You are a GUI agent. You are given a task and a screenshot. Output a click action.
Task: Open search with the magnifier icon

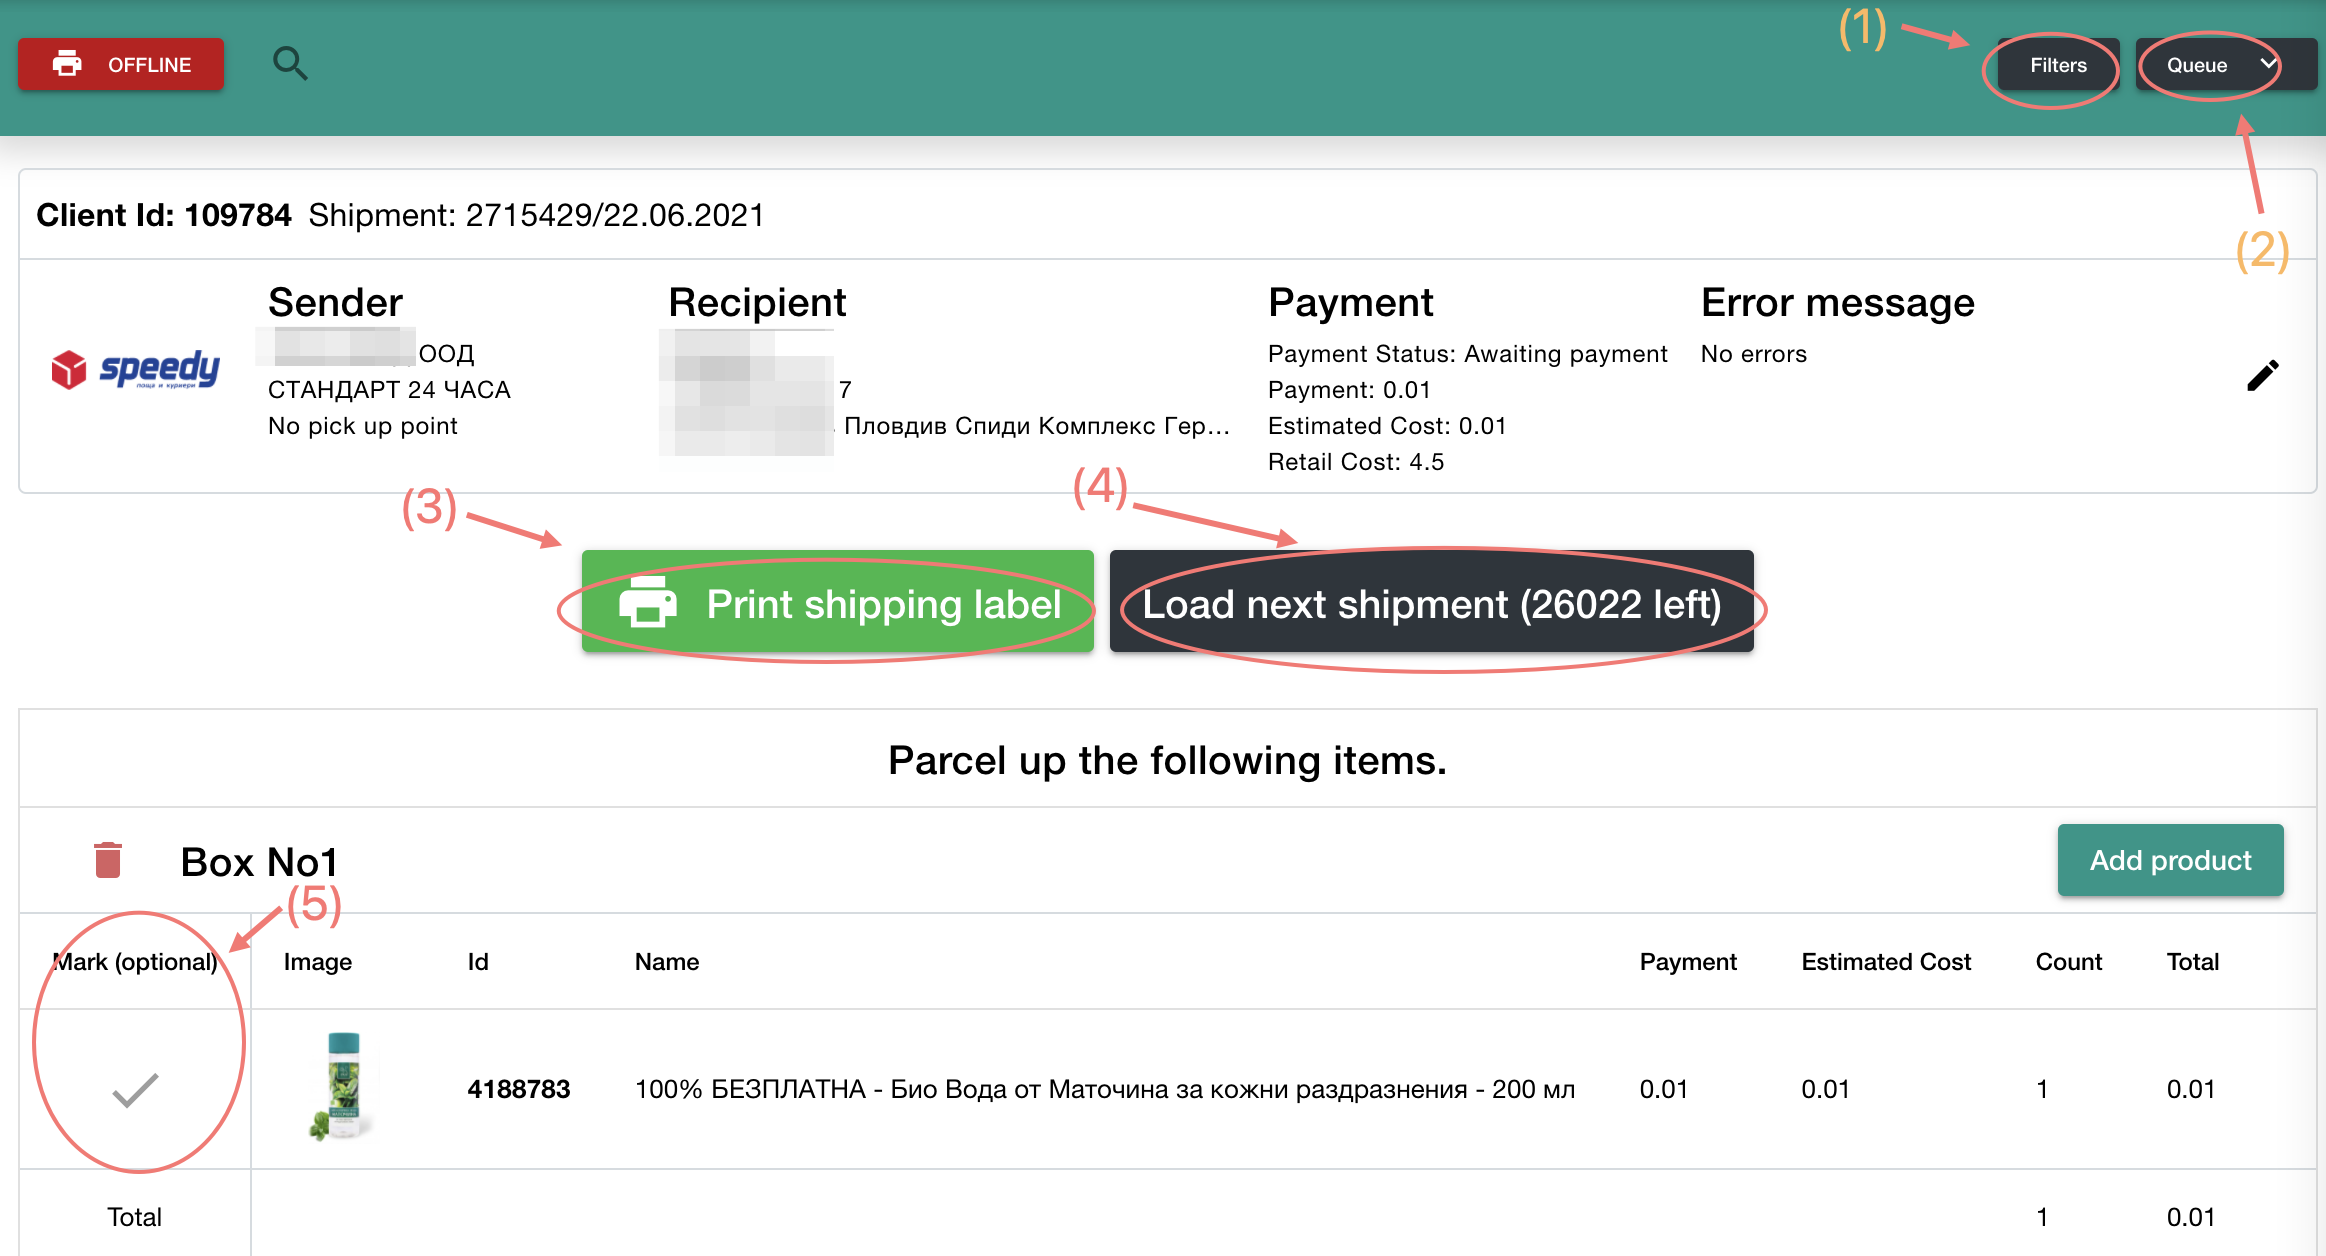point(290,64)
